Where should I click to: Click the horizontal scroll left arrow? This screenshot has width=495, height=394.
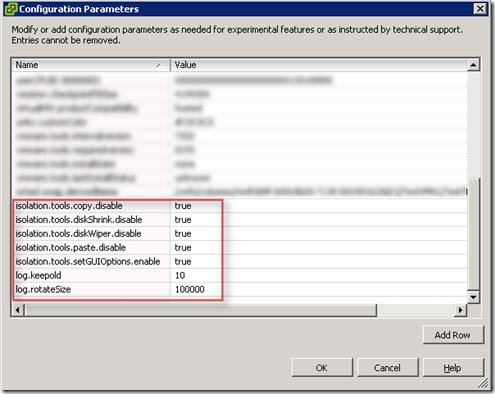[x=18, y=310]
